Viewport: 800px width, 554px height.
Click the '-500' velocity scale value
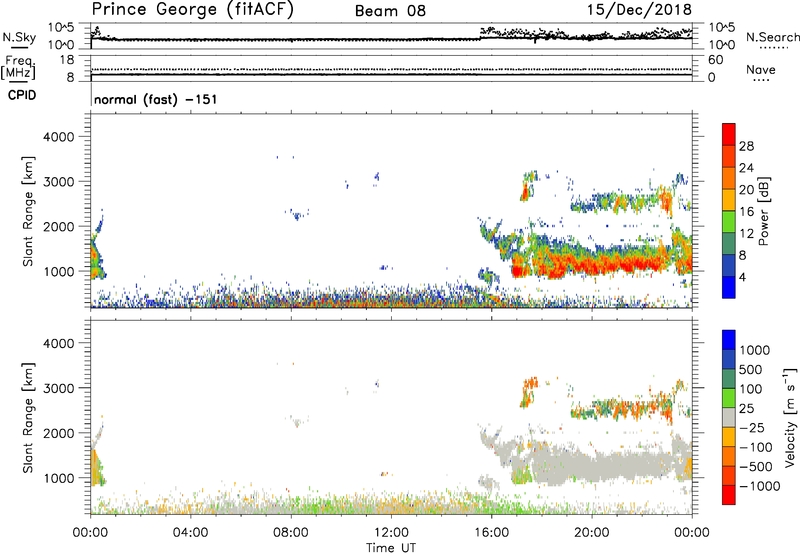756,466
